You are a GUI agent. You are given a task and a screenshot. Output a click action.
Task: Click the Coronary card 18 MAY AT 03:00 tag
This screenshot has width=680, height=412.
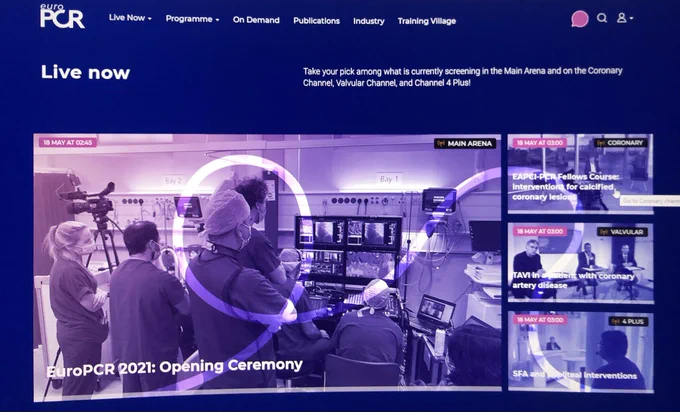pyautogui.click(x=540, y=143)
